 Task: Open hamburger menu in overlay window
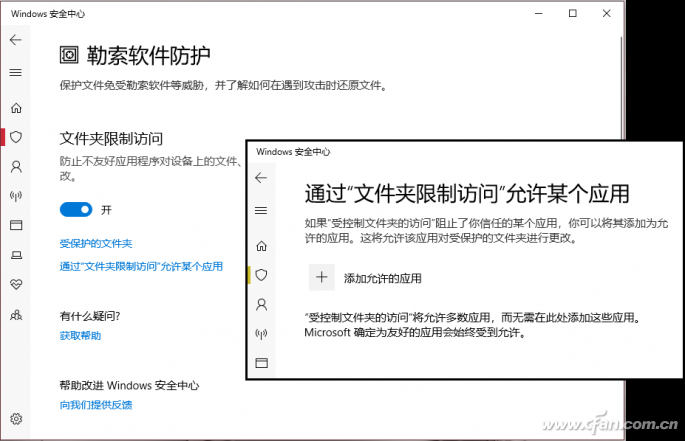[x=261, y=211]
